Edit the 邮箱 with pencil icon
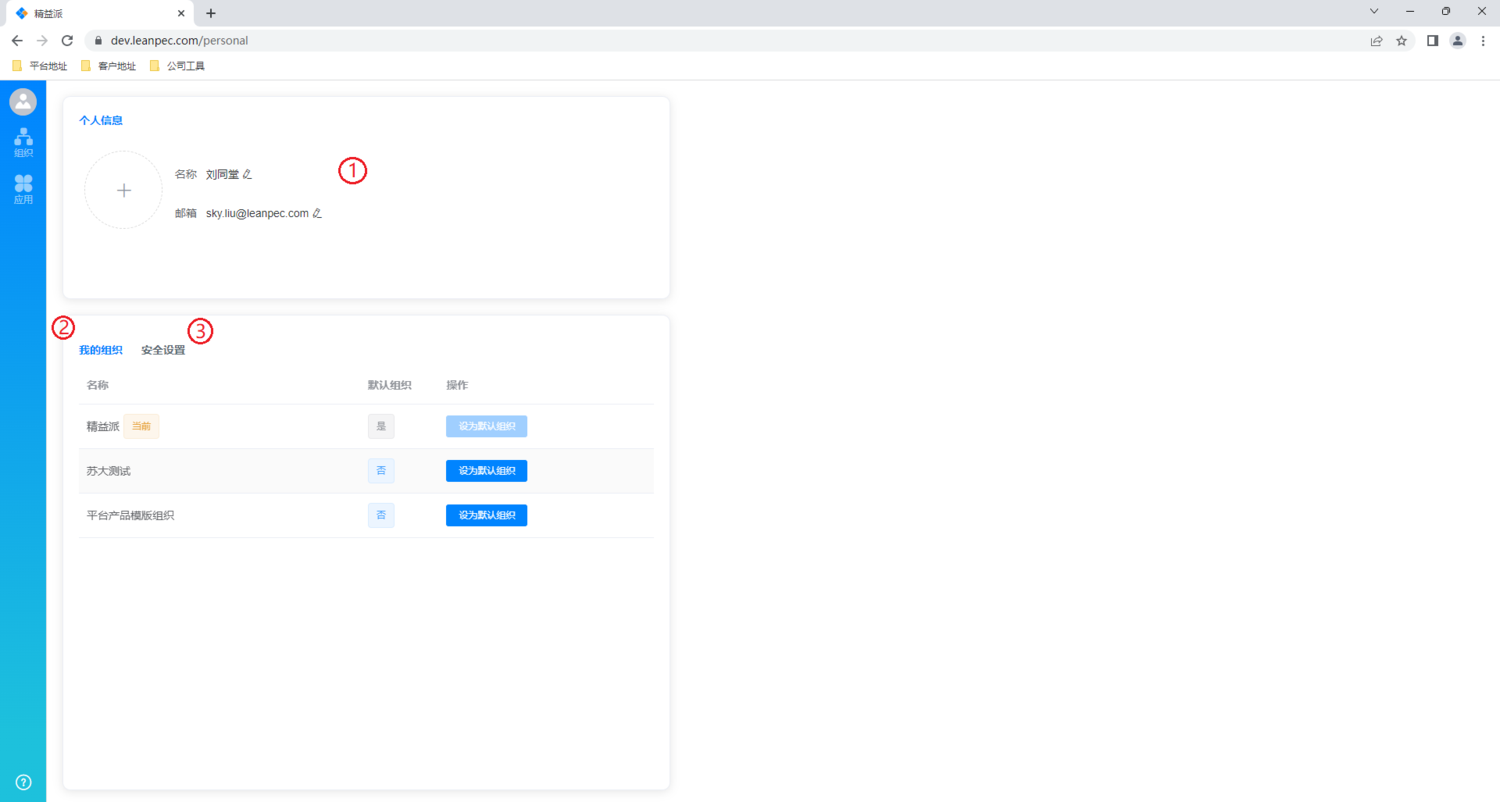Viewport: 1500px width, 802px height. pyautogui.click(x=317, y=213)
